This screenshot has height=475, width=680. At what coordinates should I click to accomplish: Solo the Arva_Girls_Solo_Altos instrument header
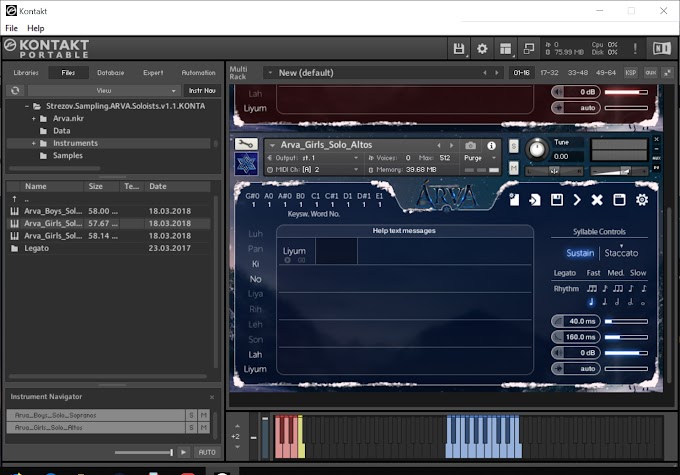point(513,146)
